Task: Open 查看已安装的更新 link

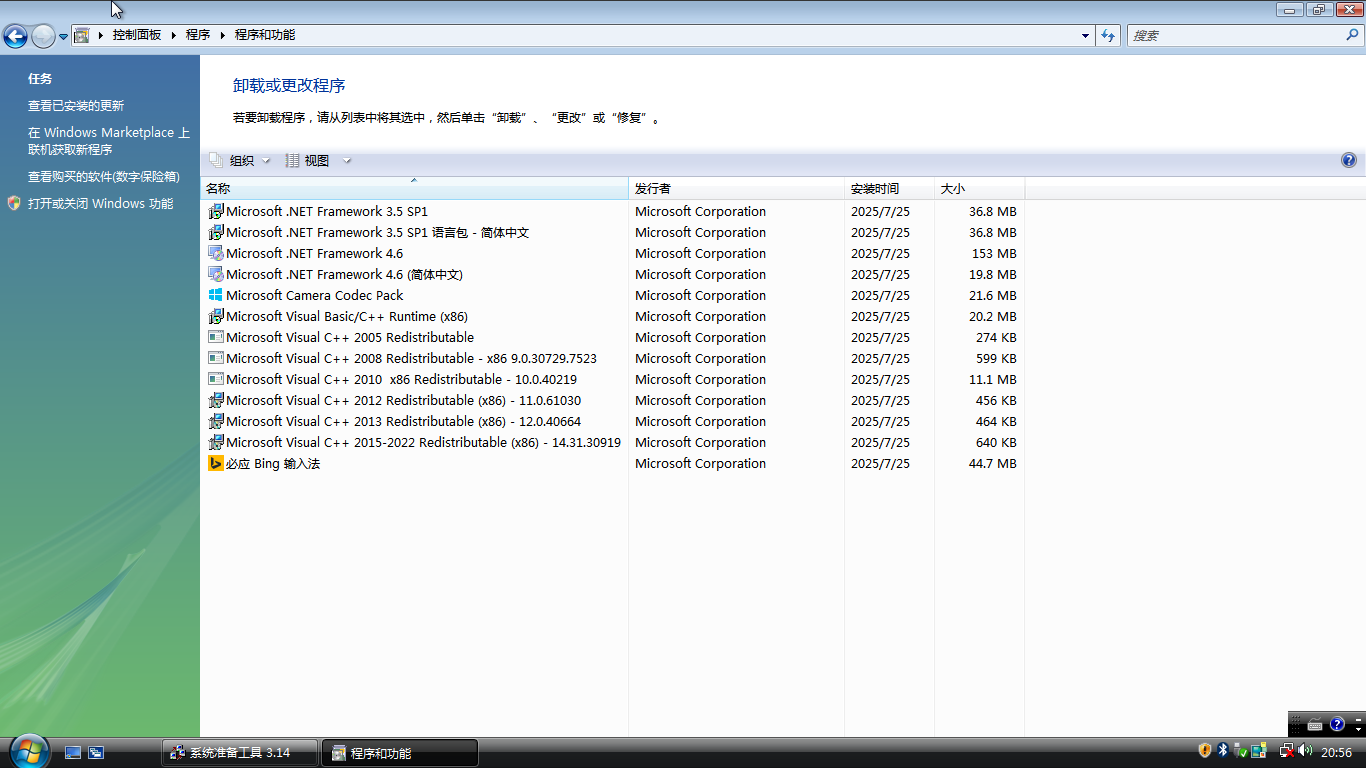Action: (76, 106)
